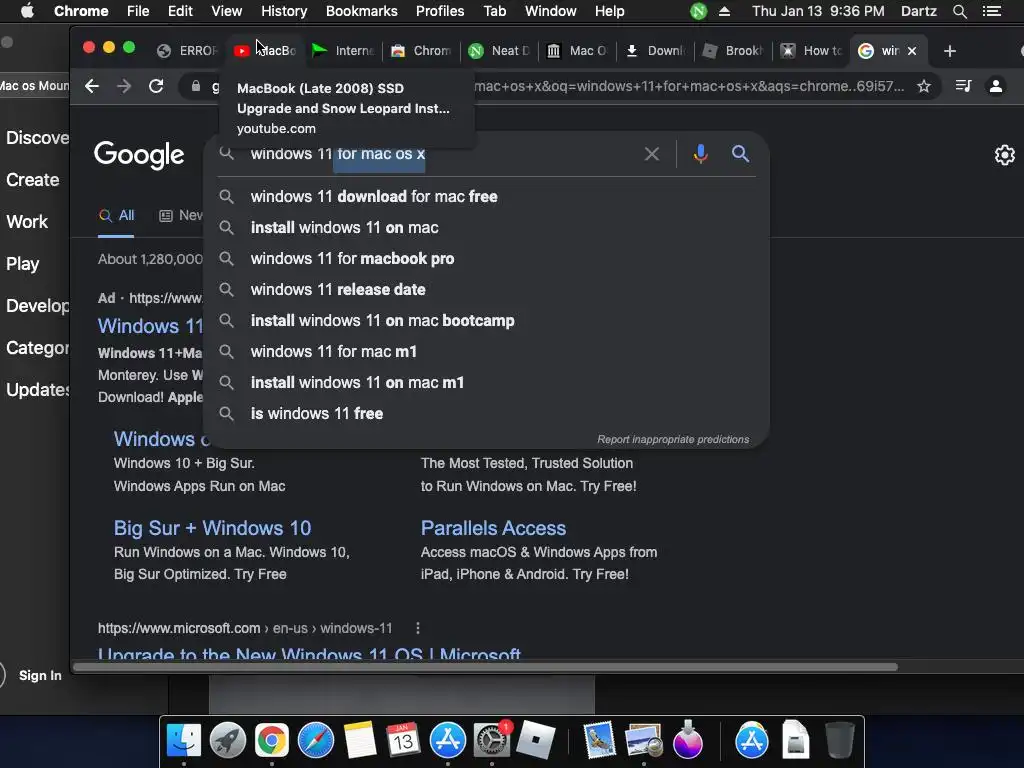Open Google Chrome from the Dock

[x=272, y=741]
